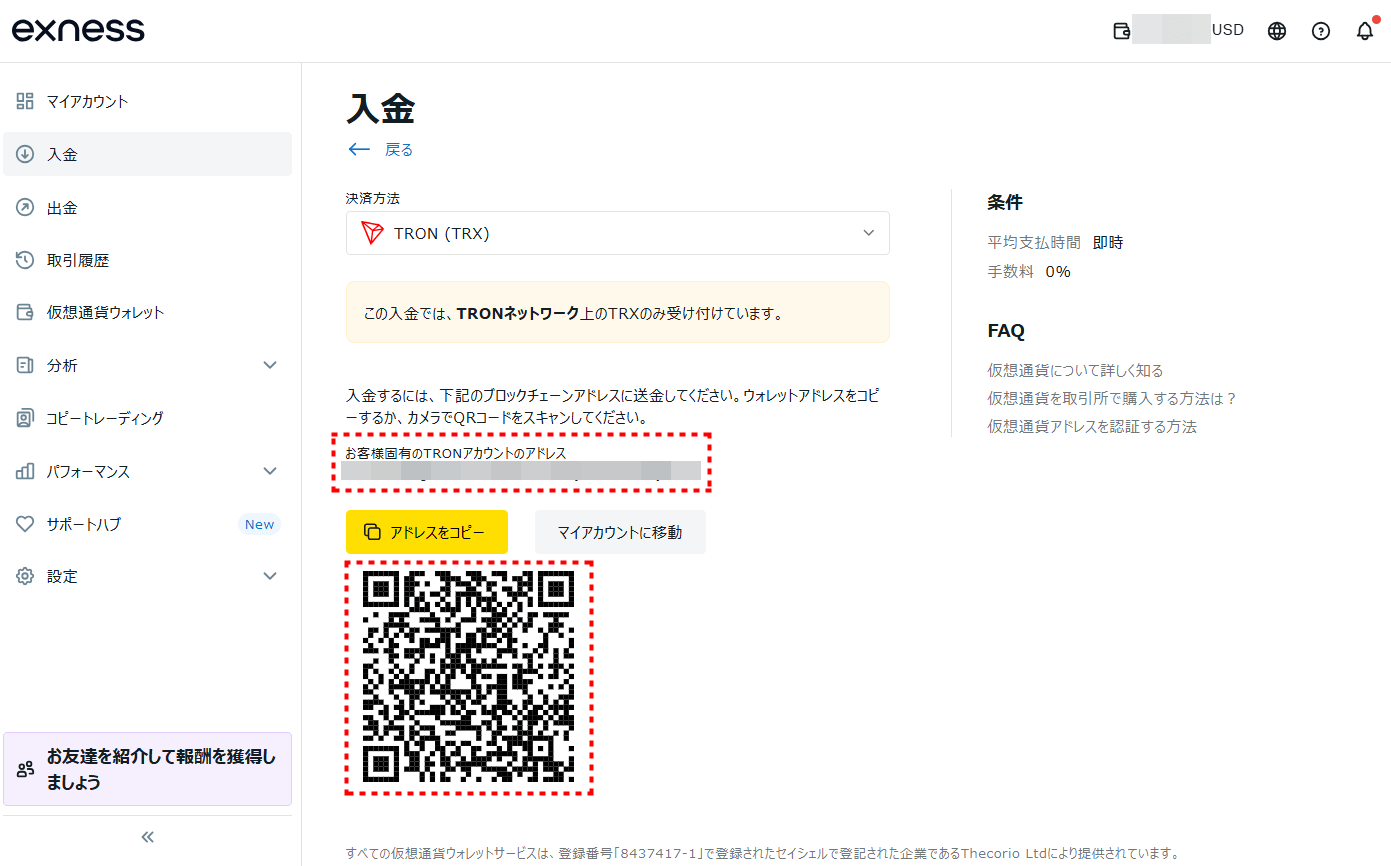Click the 条件 heading
The height and width of the screenshot is (866, 1391).
click(1005, 202)
